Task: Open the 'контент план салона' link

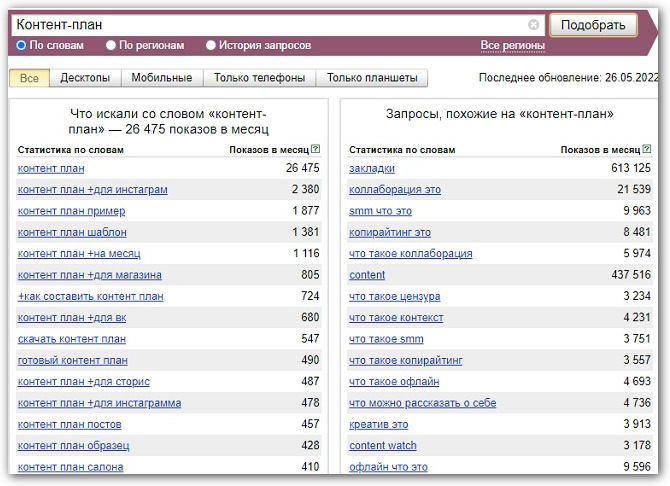Action: click(x=71, y=467)
